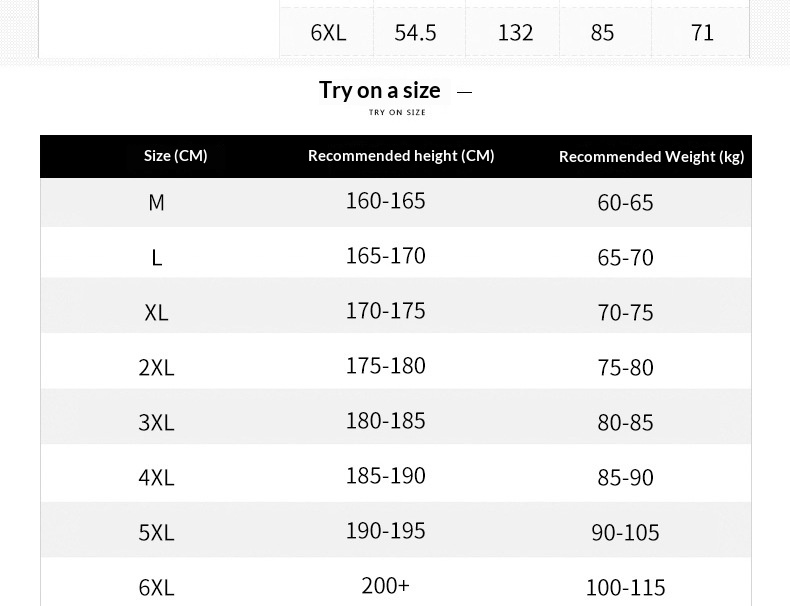Select the 5XL size row label
This screenshot has width=790, height=606.
coord(156,533)
